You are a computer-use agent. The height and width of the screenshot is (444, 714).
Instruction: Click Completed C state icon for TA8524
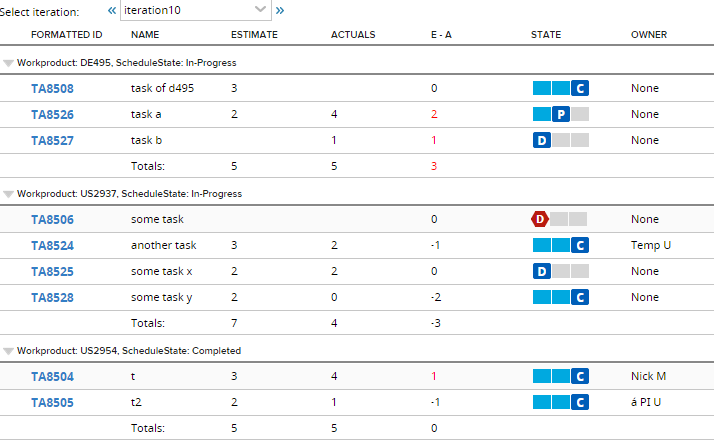pyautogui.click(x=580, y=245)
